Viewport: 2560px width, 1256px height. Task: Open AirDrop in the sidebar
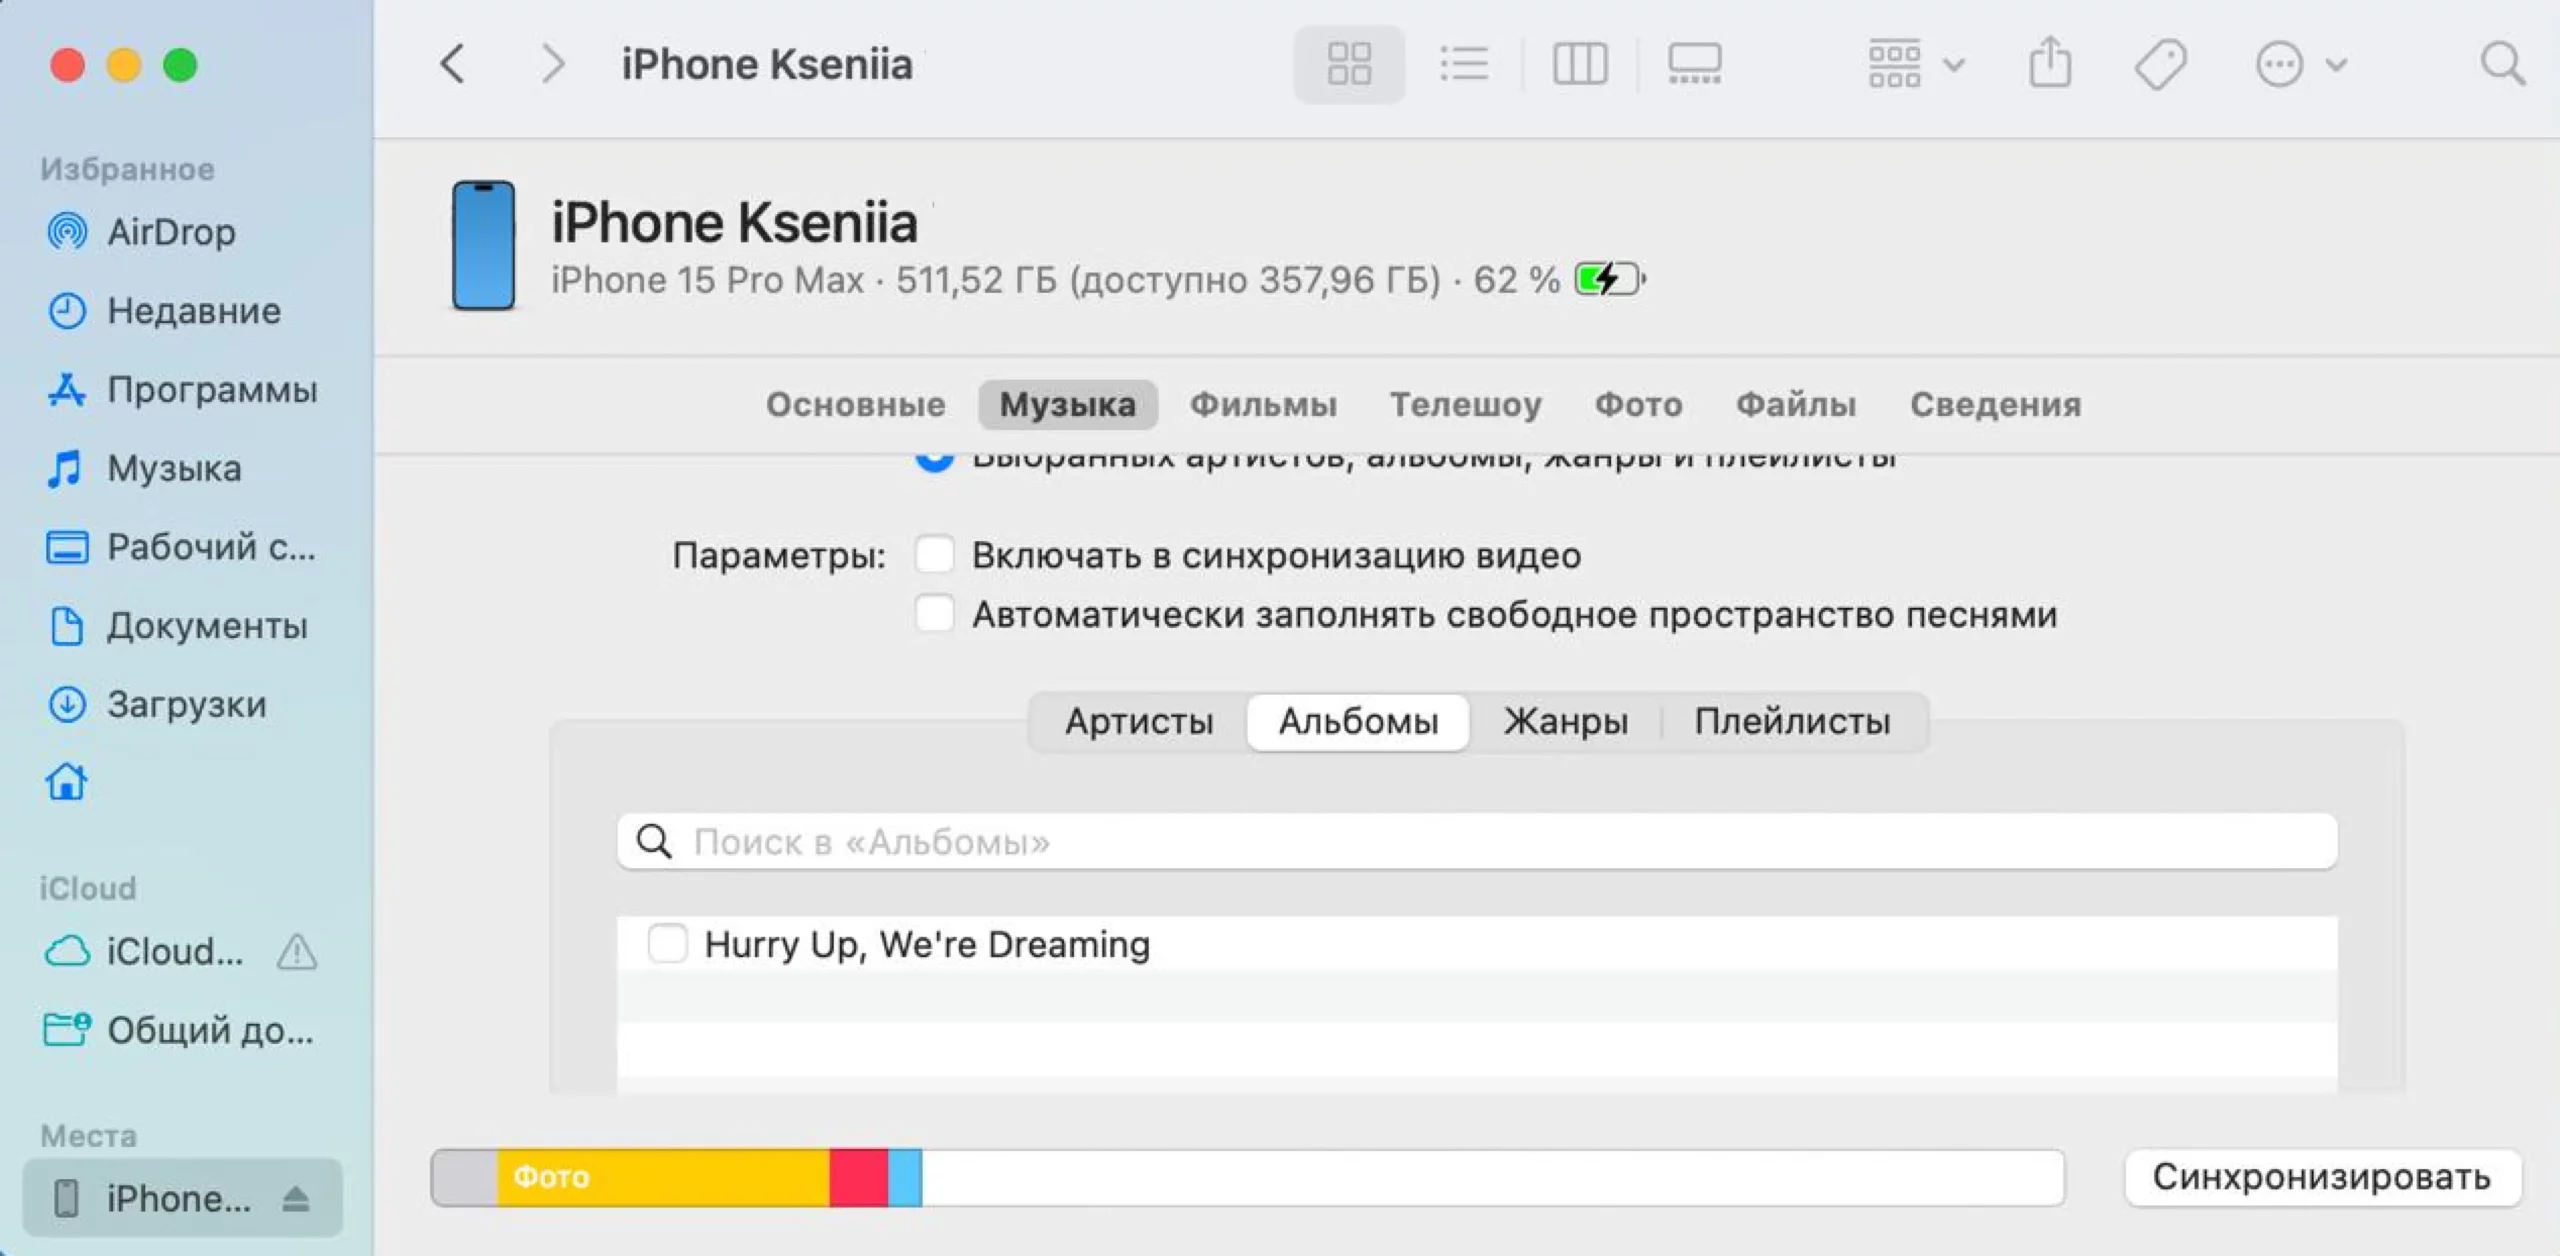pyautogui.click(x=170, y=232)
